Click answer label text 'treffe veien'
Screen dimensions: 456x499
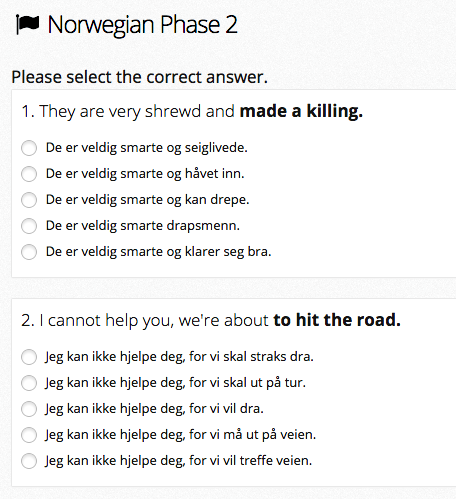click(x=274, y=461)
